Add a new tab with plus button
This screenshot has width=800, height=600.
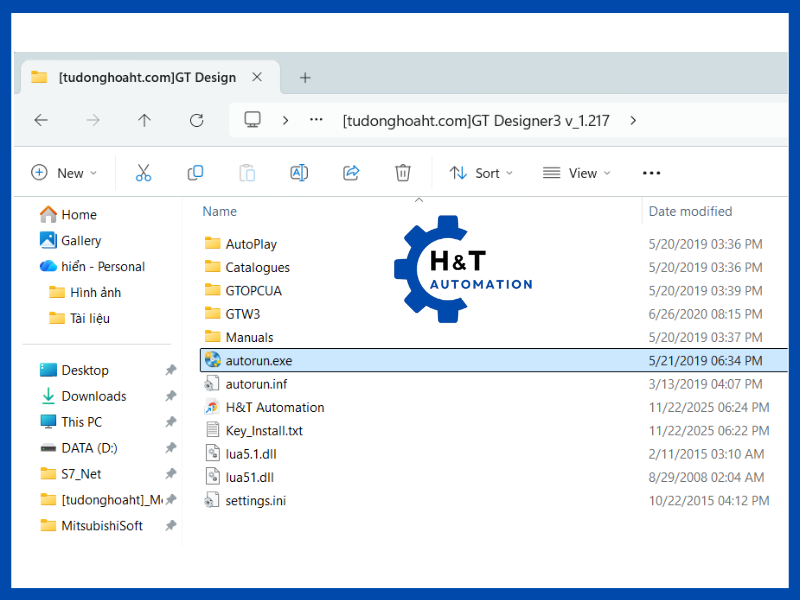point(305,77)
